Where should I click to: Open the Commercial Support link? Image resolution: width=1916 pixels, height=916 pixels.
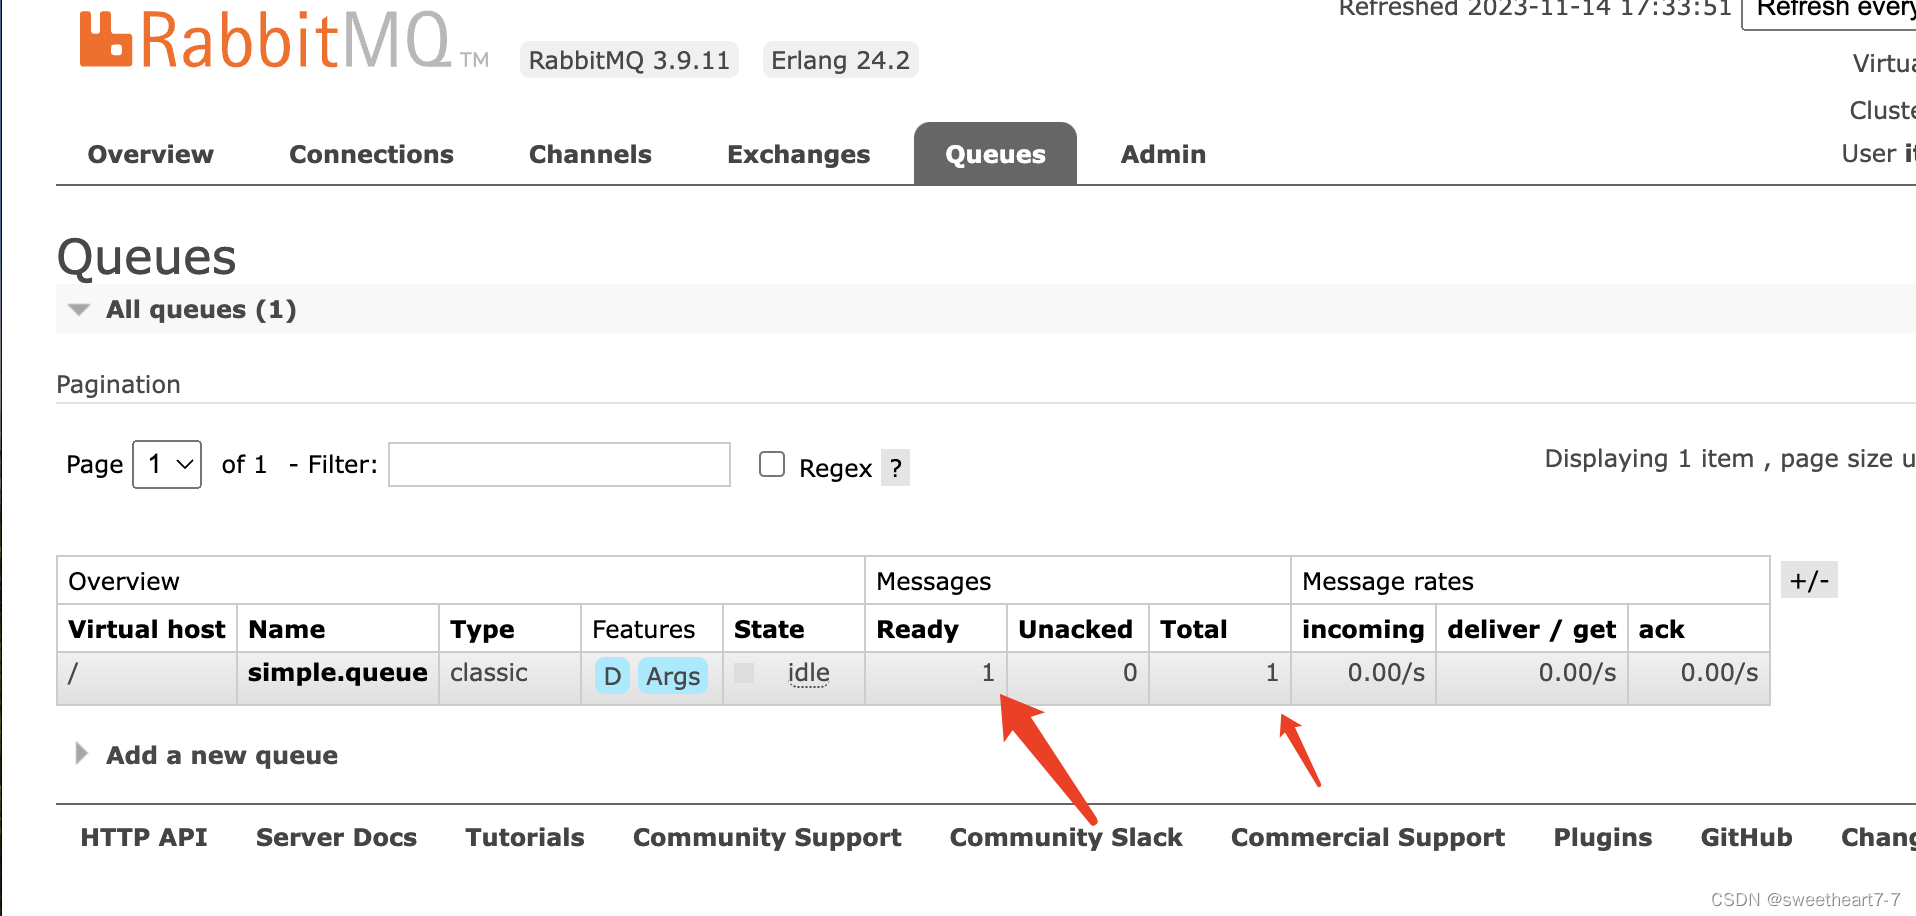tap(1368, 837)
